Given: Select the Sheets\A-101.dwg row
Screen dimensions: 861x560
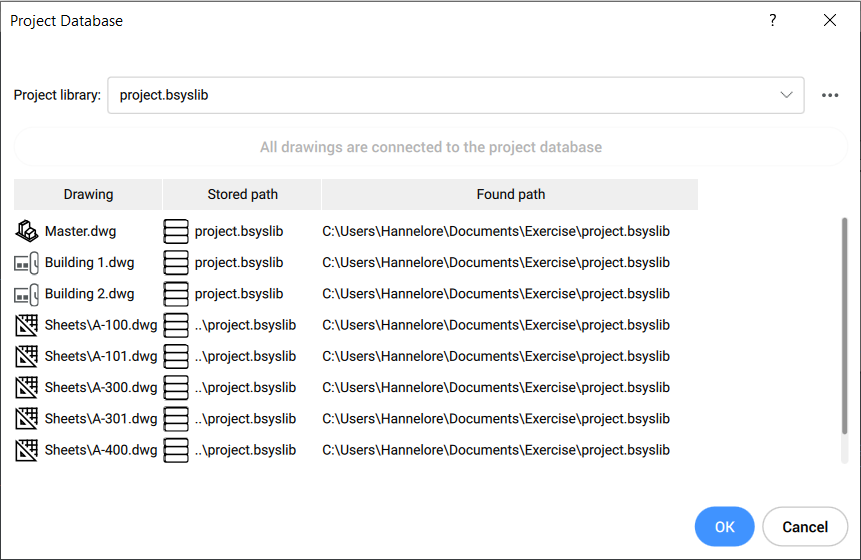Looking at the screenshot, I should pos(100,357).
